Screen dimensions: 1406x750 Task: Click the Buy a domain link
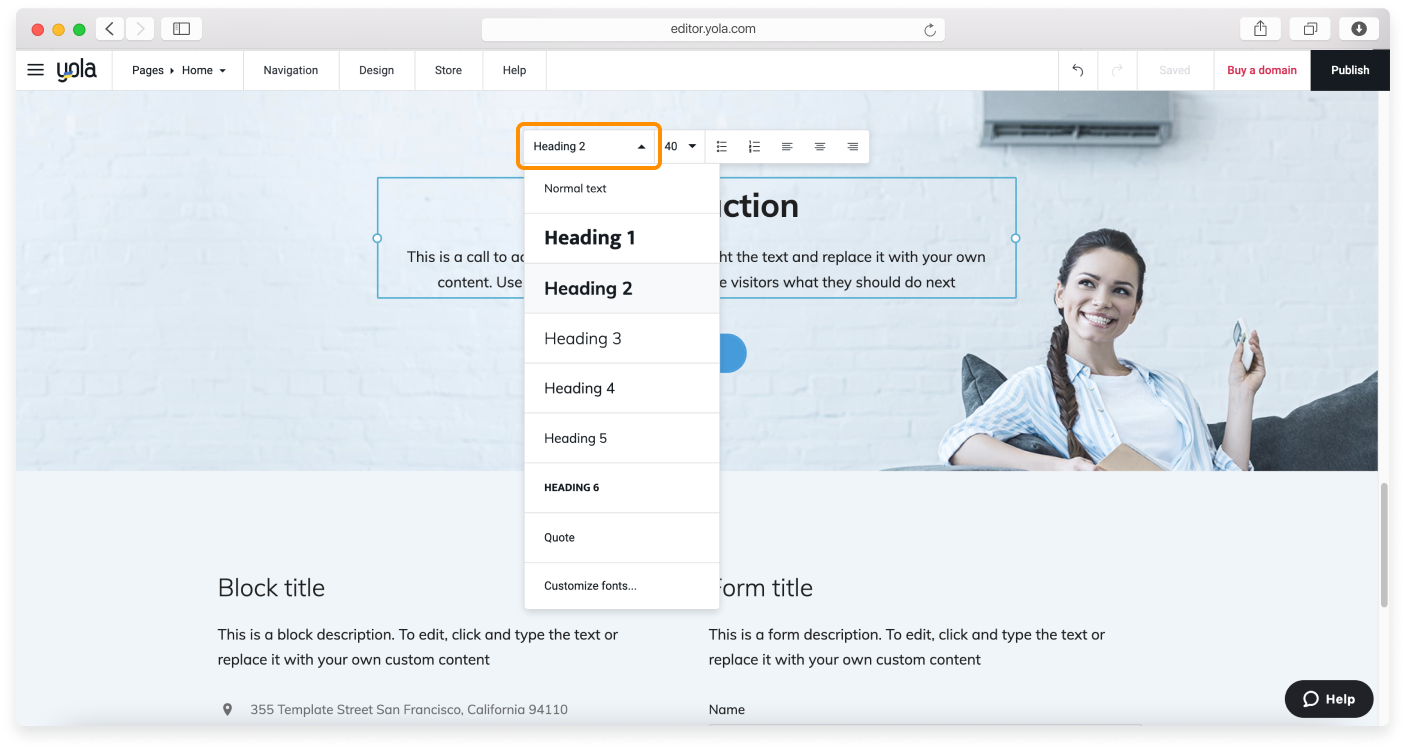tap(1261, 70)
